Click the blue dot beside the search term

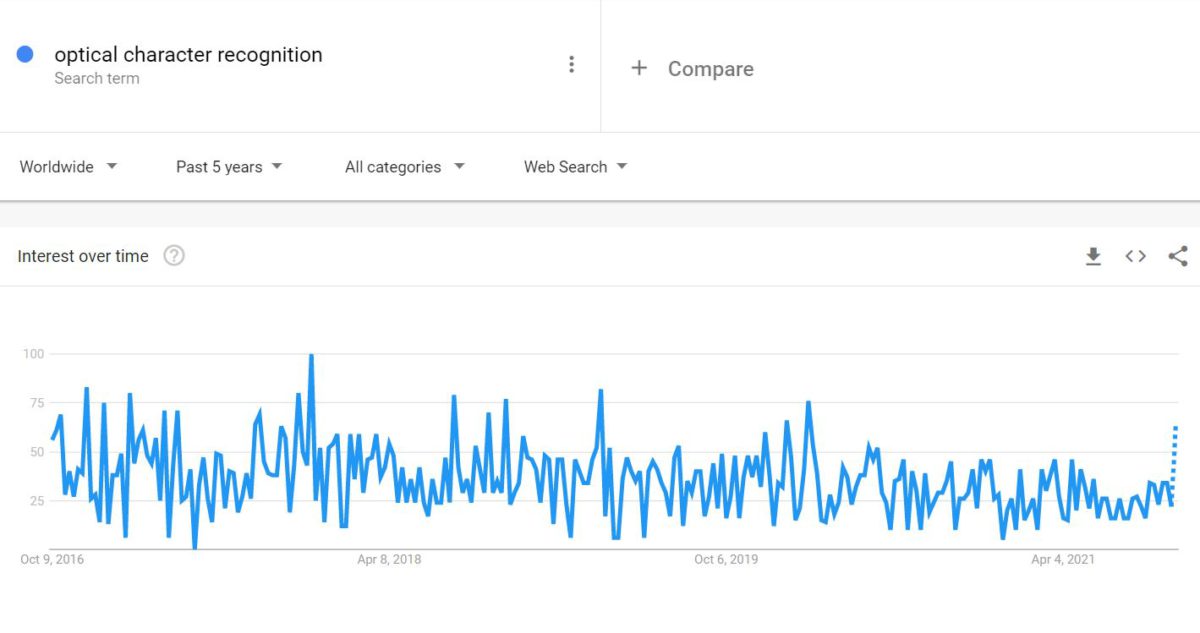click(x=25, y=53)
